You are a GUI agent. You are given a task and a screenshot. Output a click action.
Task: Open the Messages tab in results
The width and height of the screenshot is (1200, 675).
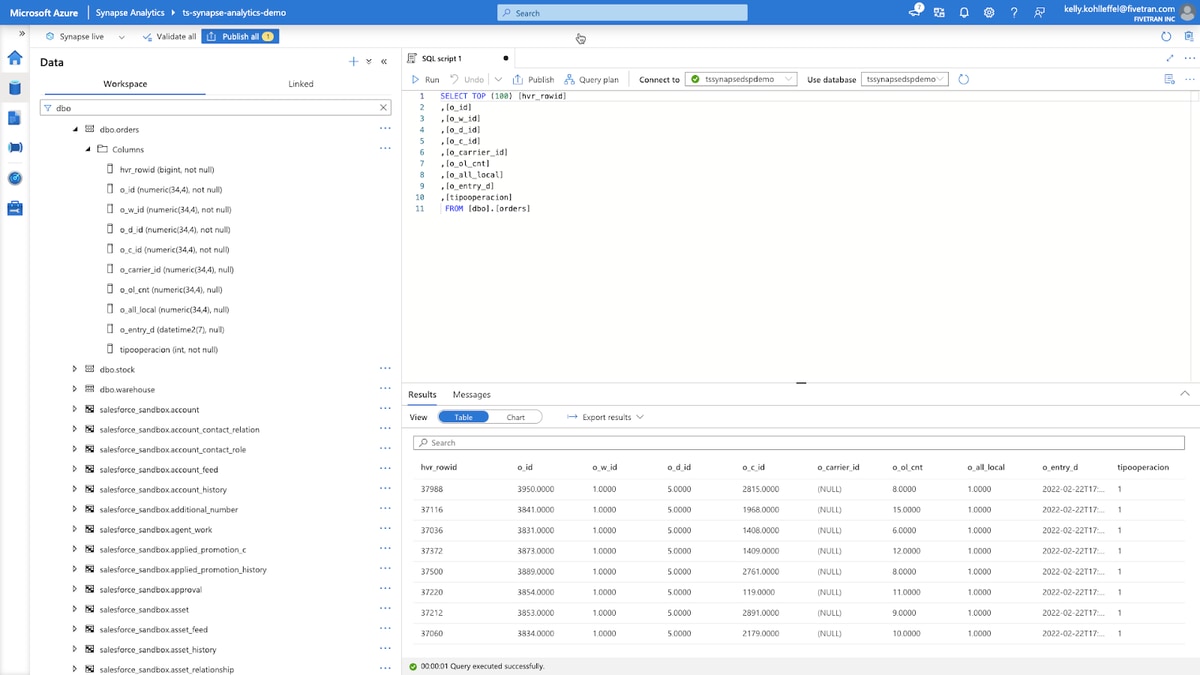pos(472,395)
